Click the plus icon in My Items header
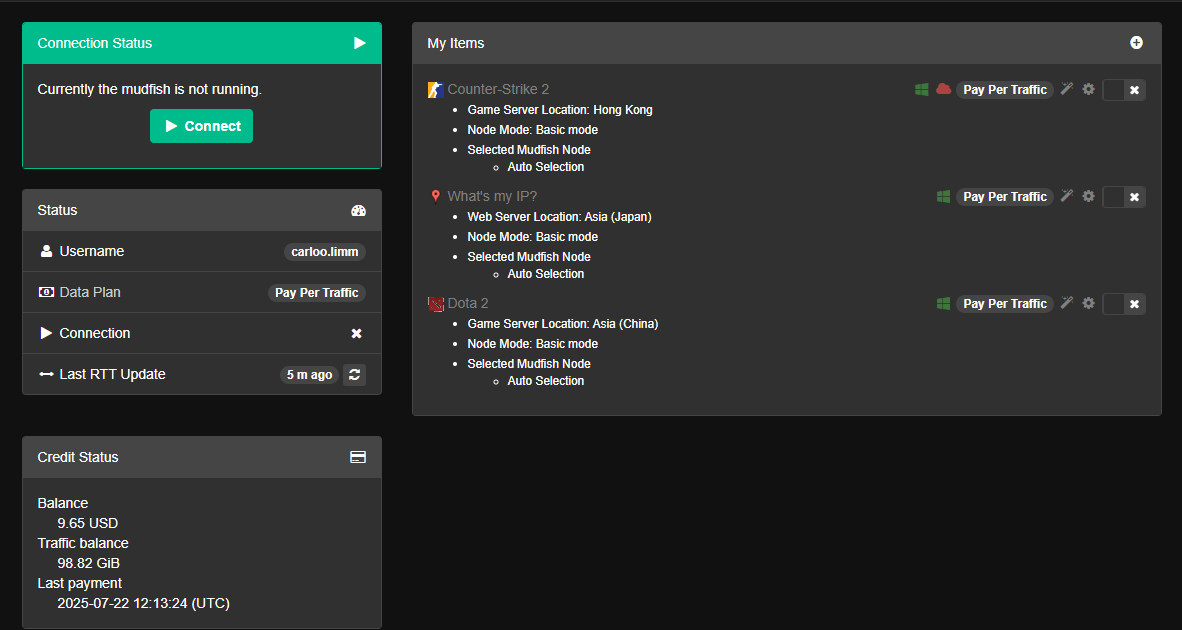The height and width of the screenshot is (630, 1182). click(1136, 43)
